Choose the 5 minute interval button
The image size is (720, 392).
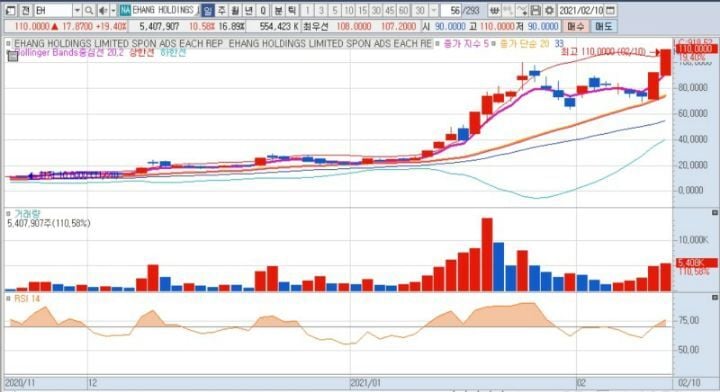point(335,10)
